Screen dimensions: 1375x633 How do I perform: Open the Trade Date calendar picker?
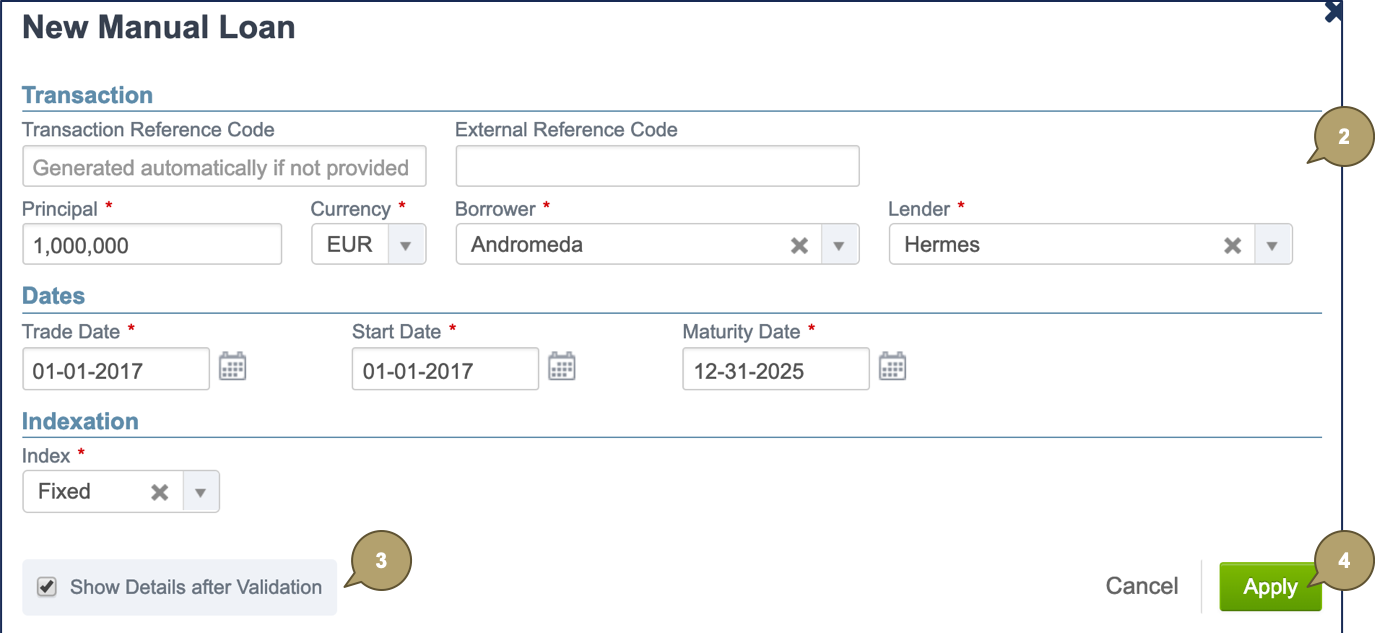[x=232, y=367]
